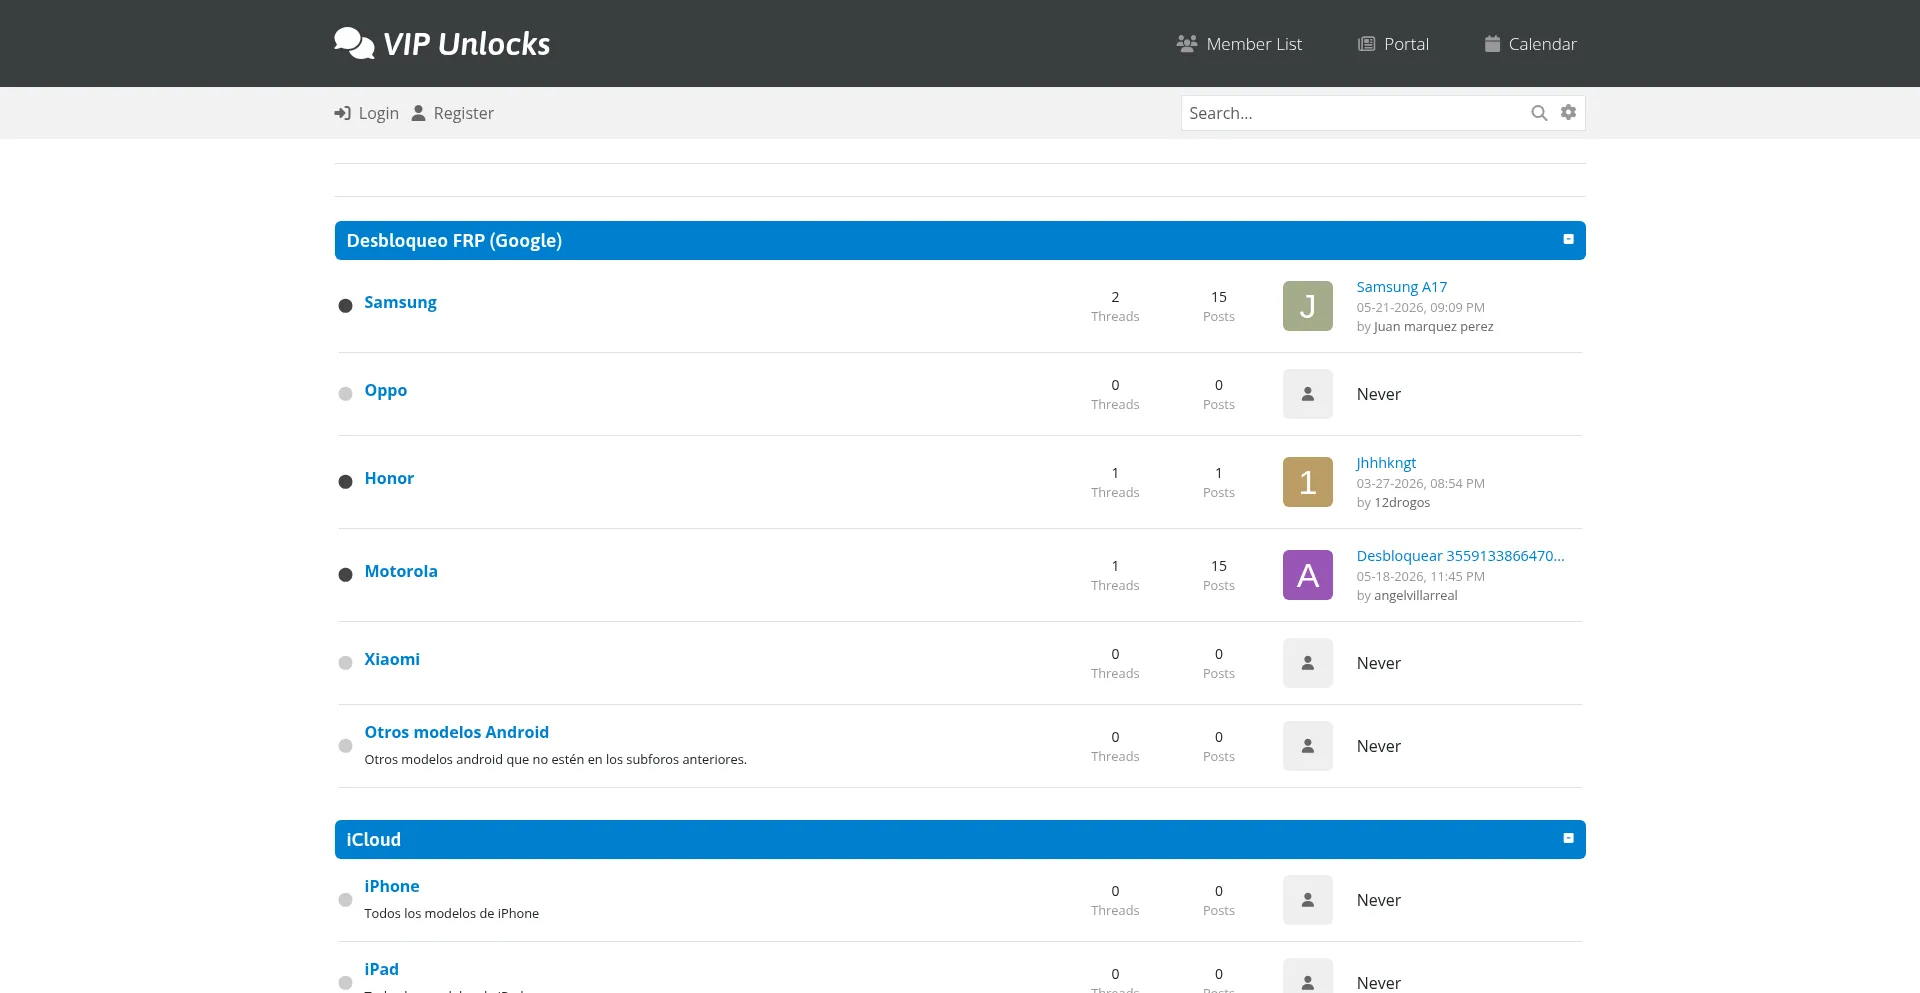The image size is (1920, 993).
Task: Open the Honor forum
Action: tap(389, 478)
